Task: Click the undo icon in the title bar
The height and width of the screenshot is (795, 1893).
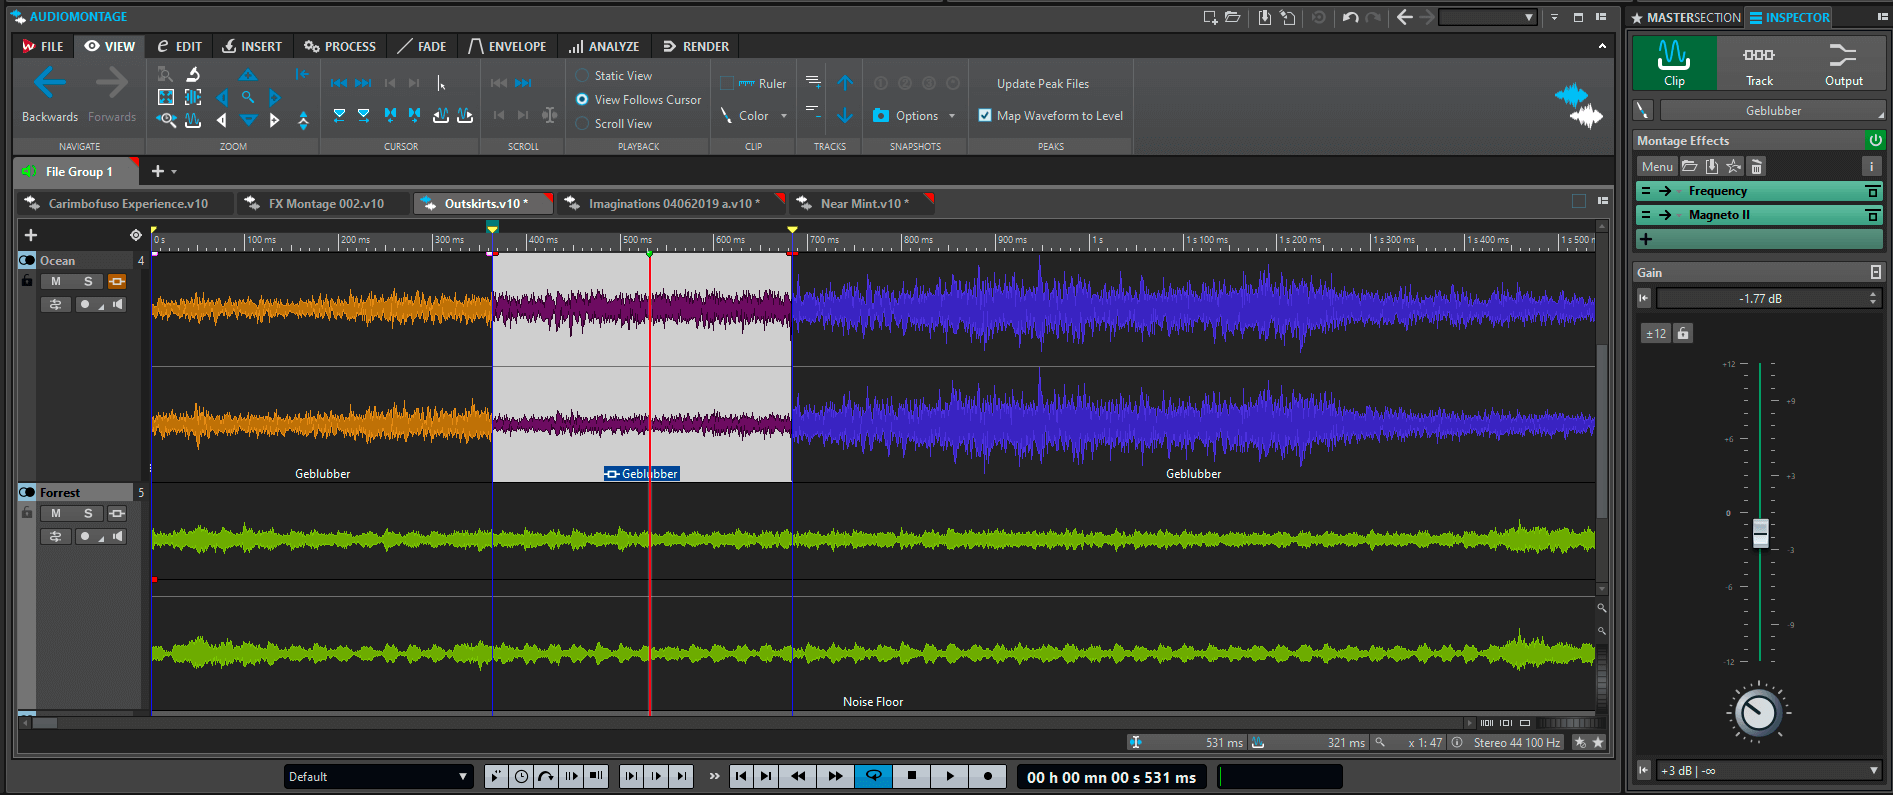Action: [1351, 17]
